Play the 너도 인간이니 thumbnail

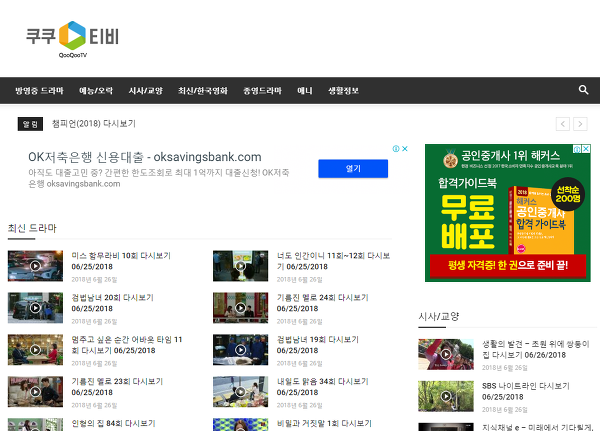[x=240, y=266]
